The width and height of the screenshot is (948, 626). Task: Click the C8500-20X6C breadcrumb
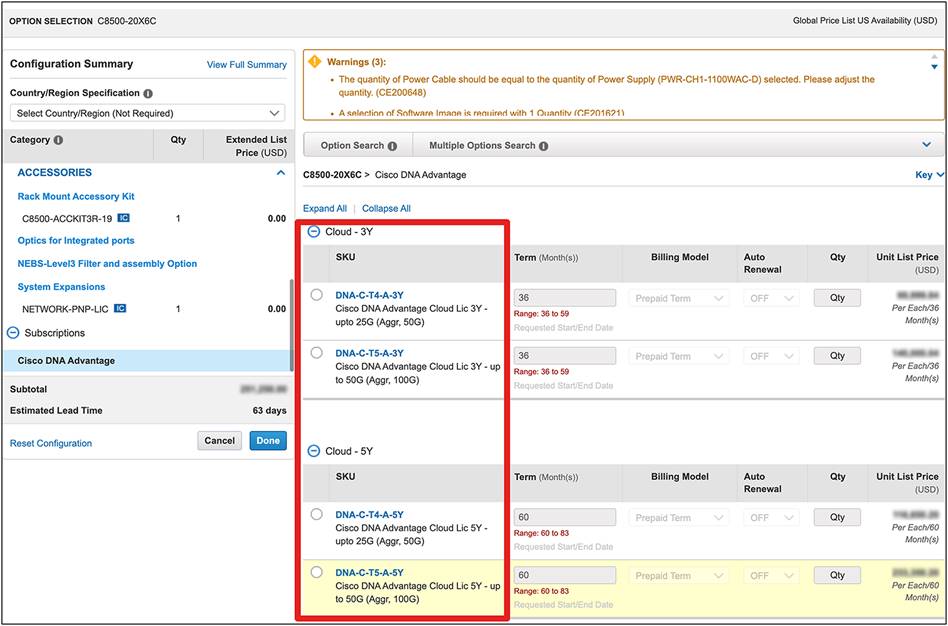point(332,175)
